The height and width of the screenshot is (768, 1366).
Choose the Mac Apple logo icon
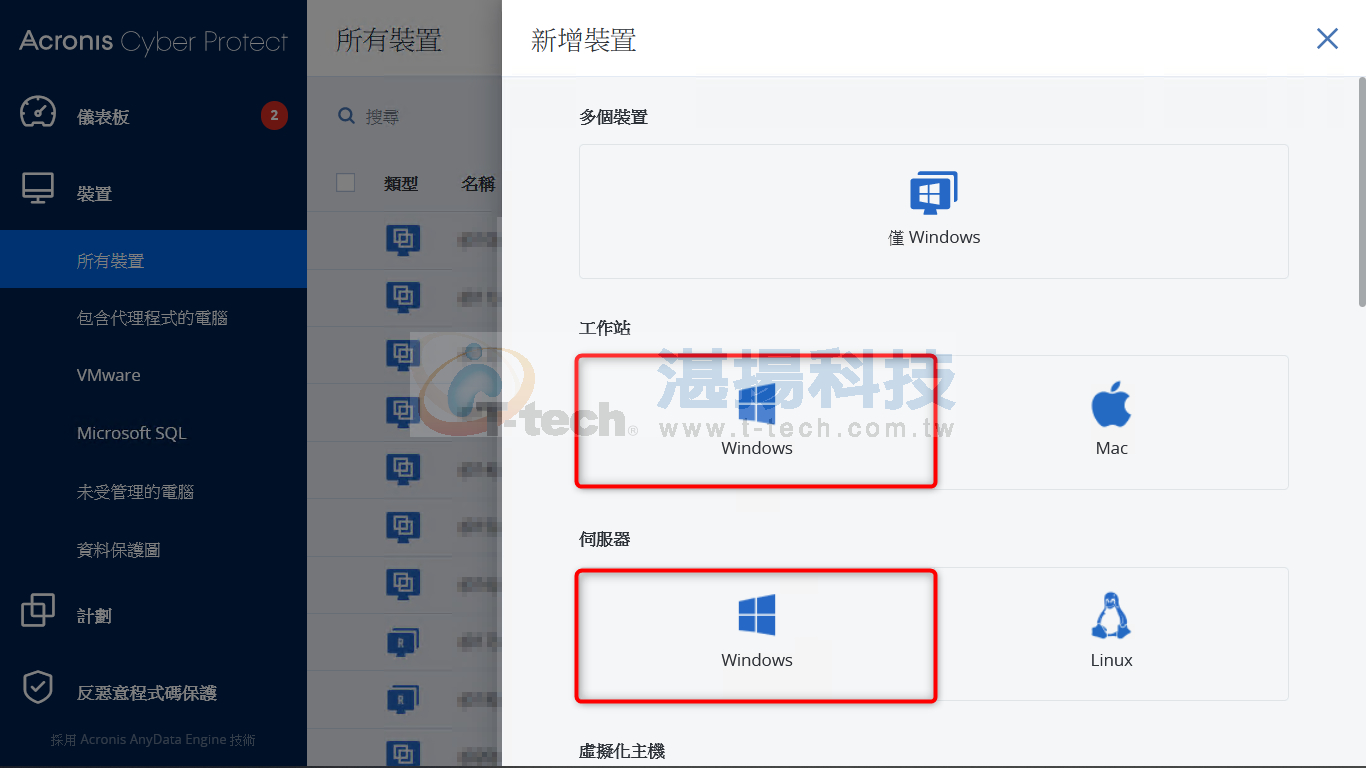tap(1111, 405)
